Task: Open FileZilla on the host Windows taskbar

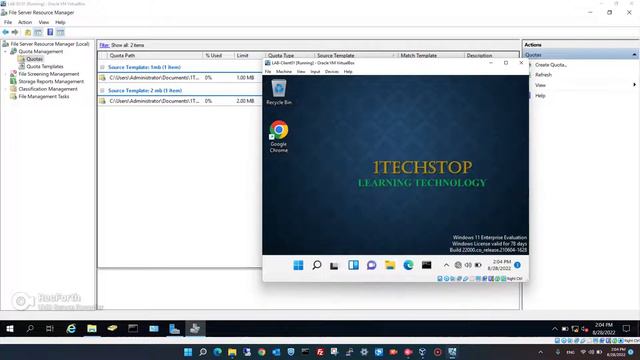Action: (x=320, y=352)
